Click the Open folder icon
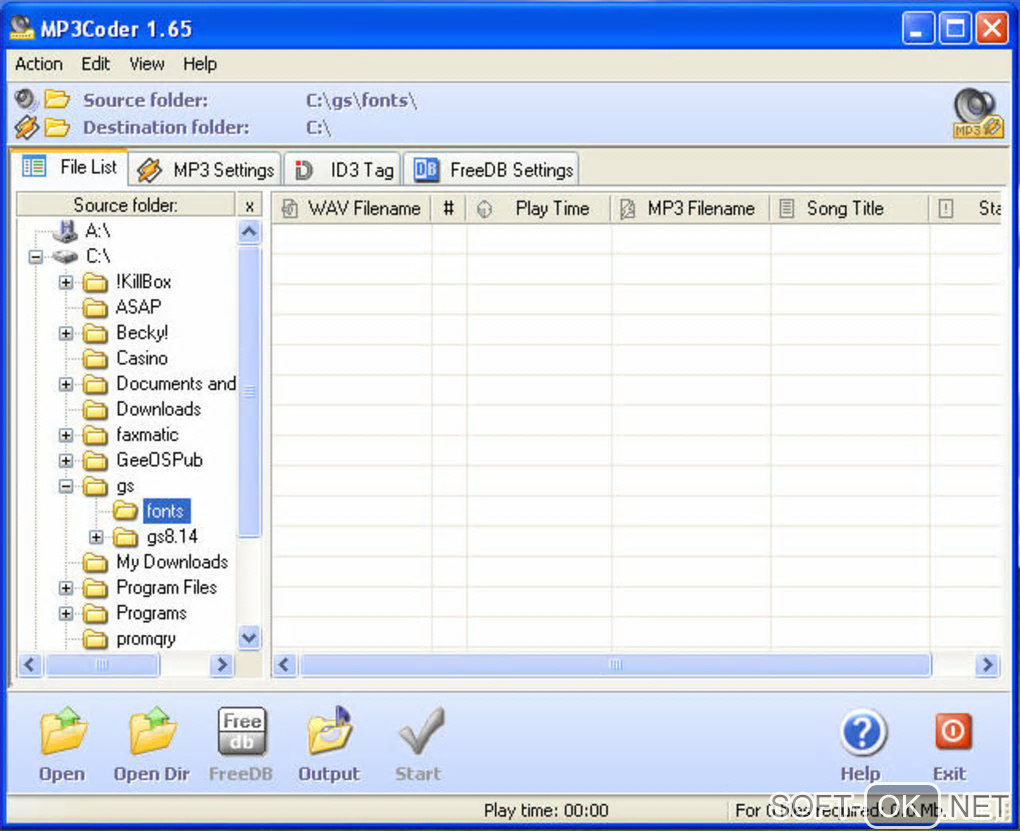1020x831 pixels. point(63,730)
